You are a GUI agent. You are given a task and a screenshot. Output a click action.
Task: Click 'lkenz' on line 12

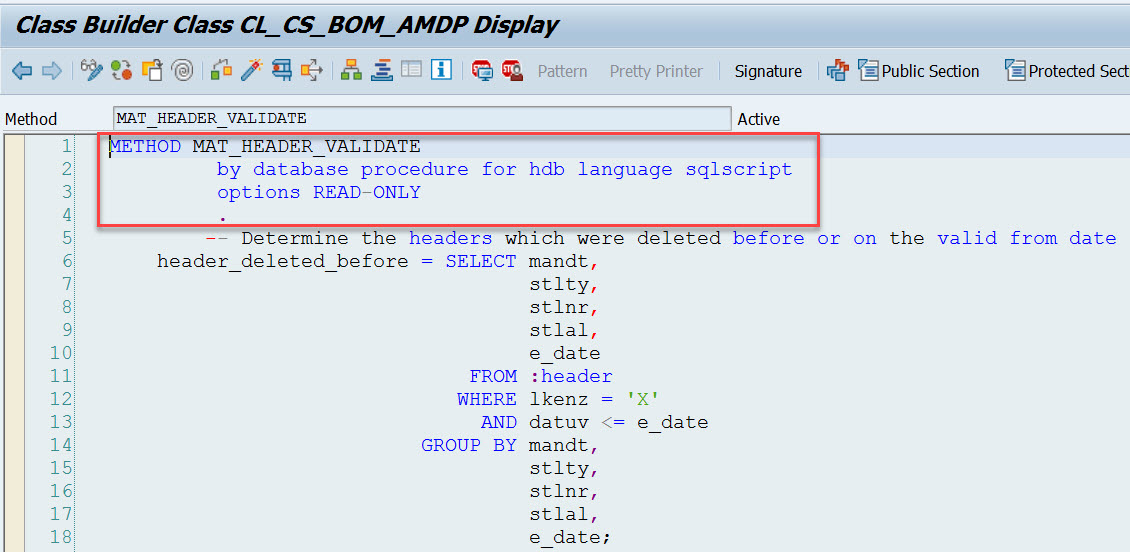559,399
